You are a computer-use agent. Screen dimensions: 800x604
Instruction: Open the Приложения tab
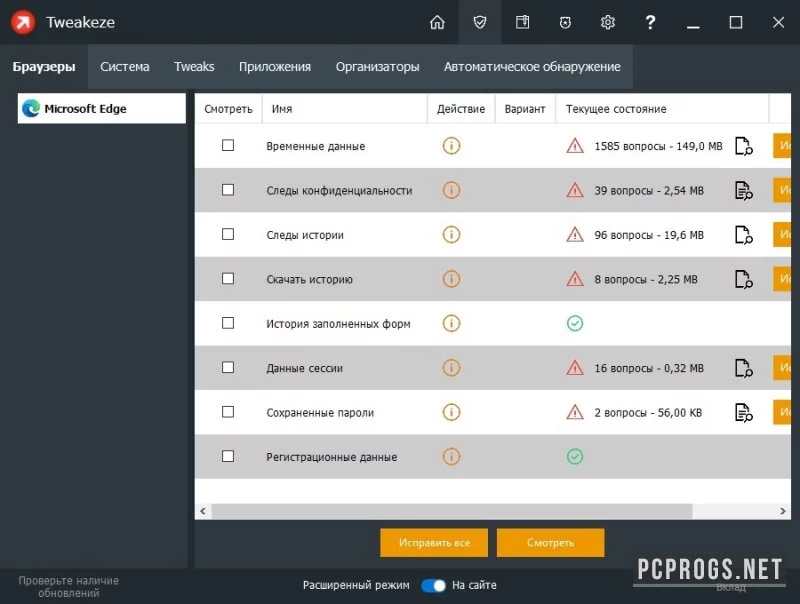(274, 67)
